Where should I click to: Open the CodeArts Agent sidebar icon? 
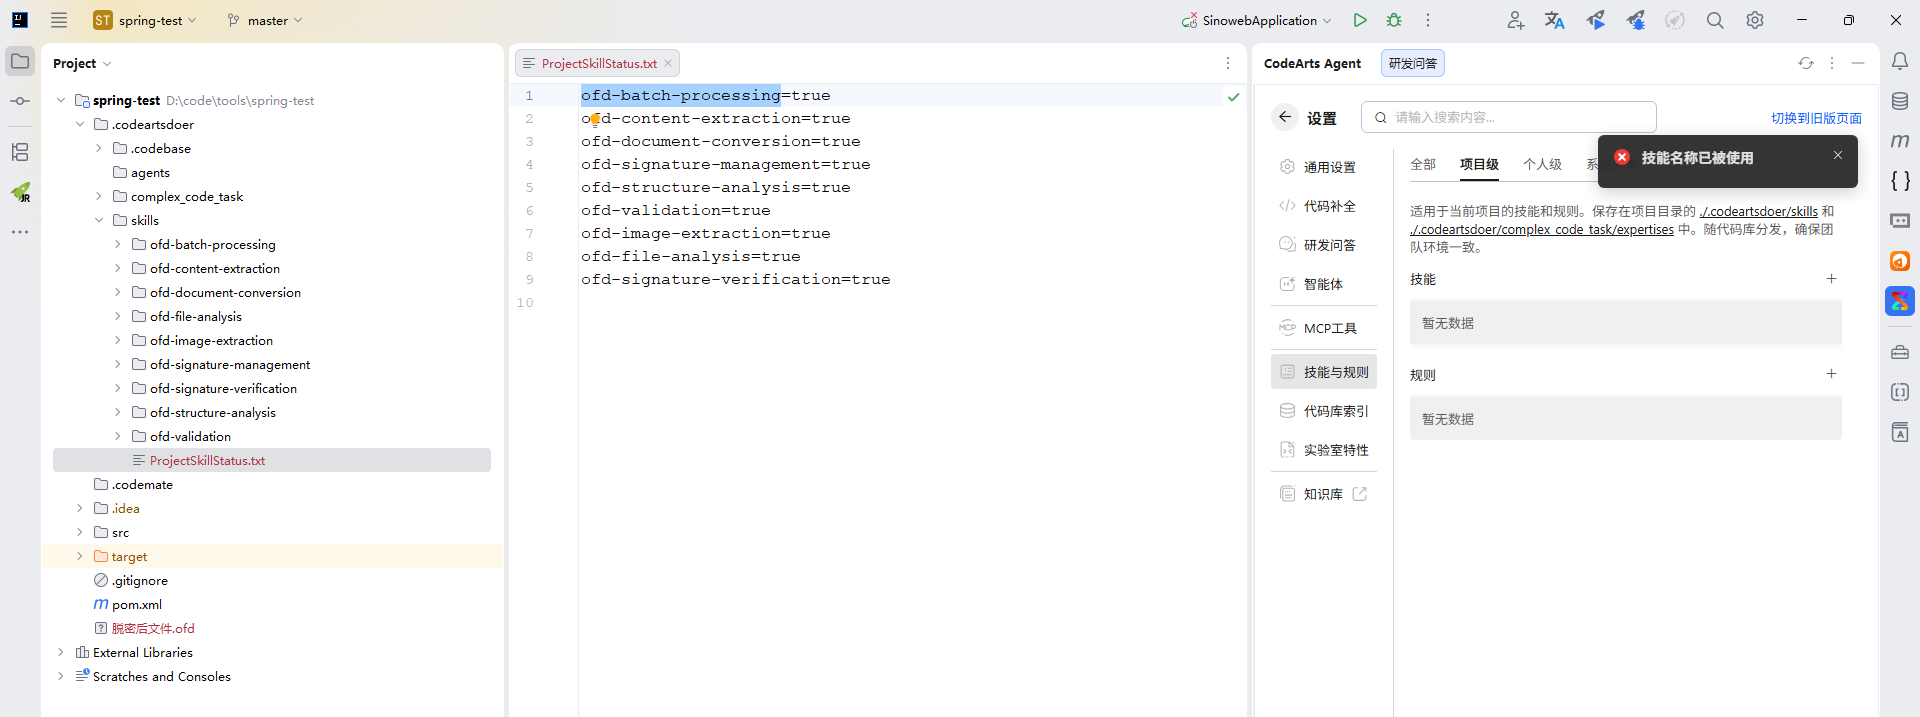click(1900, 301)
